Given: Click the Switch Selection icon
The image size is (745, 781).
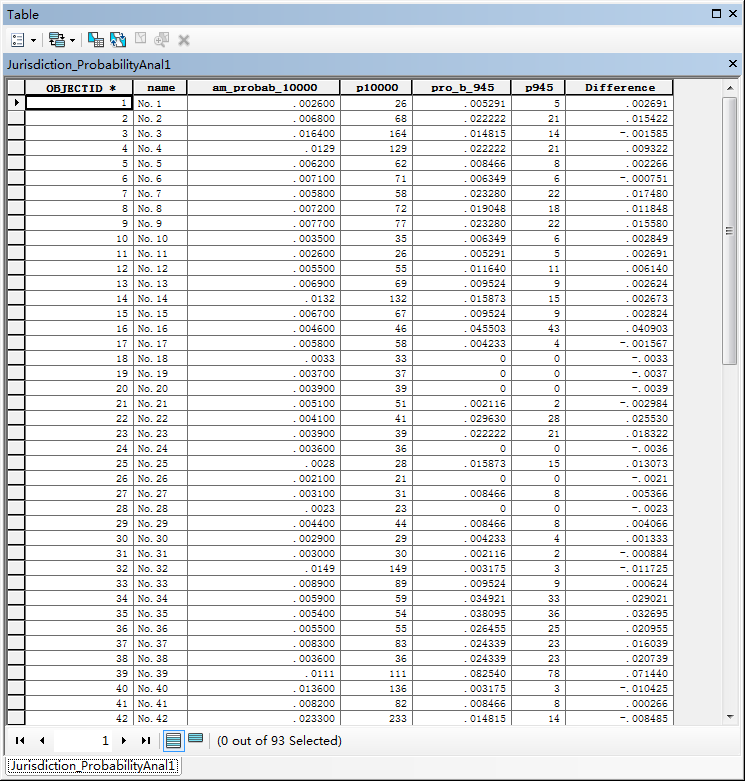Looking at the screenshot, I should (x=118, y=40).
